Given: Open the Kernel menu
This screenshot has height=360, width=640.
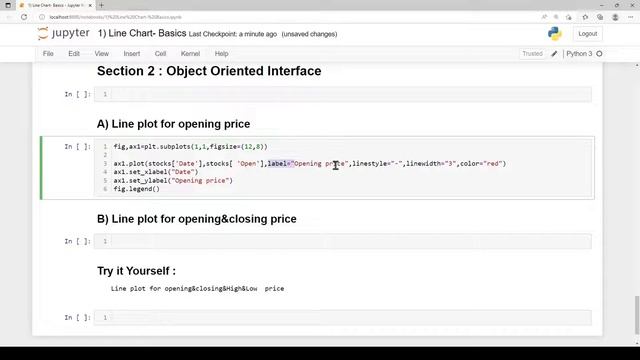Looking at the screenshot, I should pos(190,54).
